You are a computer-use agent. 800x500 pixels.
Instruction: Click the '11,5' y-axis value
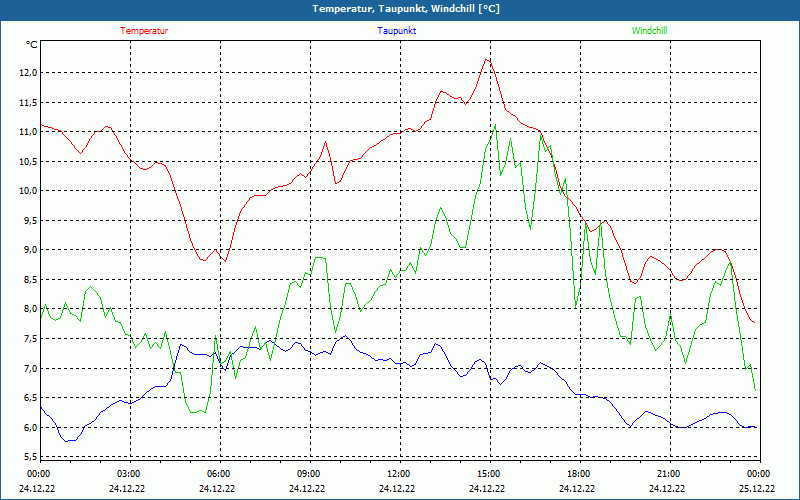(x=30, y=103)
